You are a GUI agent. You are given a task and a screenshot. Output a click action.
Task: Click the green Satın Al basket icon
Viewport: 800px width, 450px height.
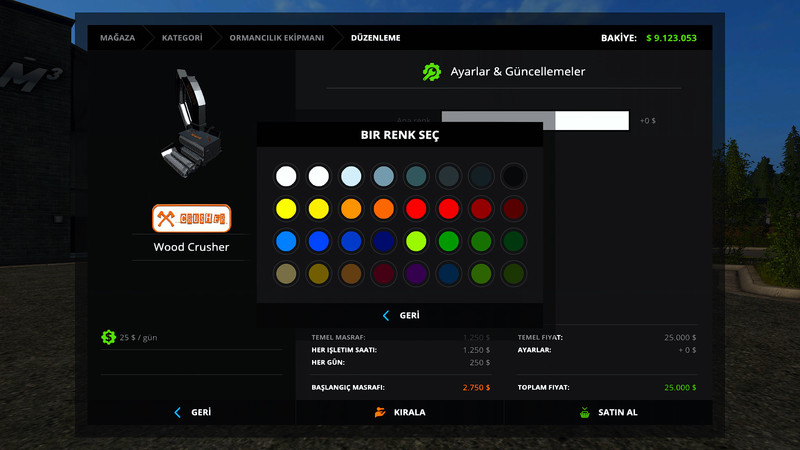tap(584, 412)
